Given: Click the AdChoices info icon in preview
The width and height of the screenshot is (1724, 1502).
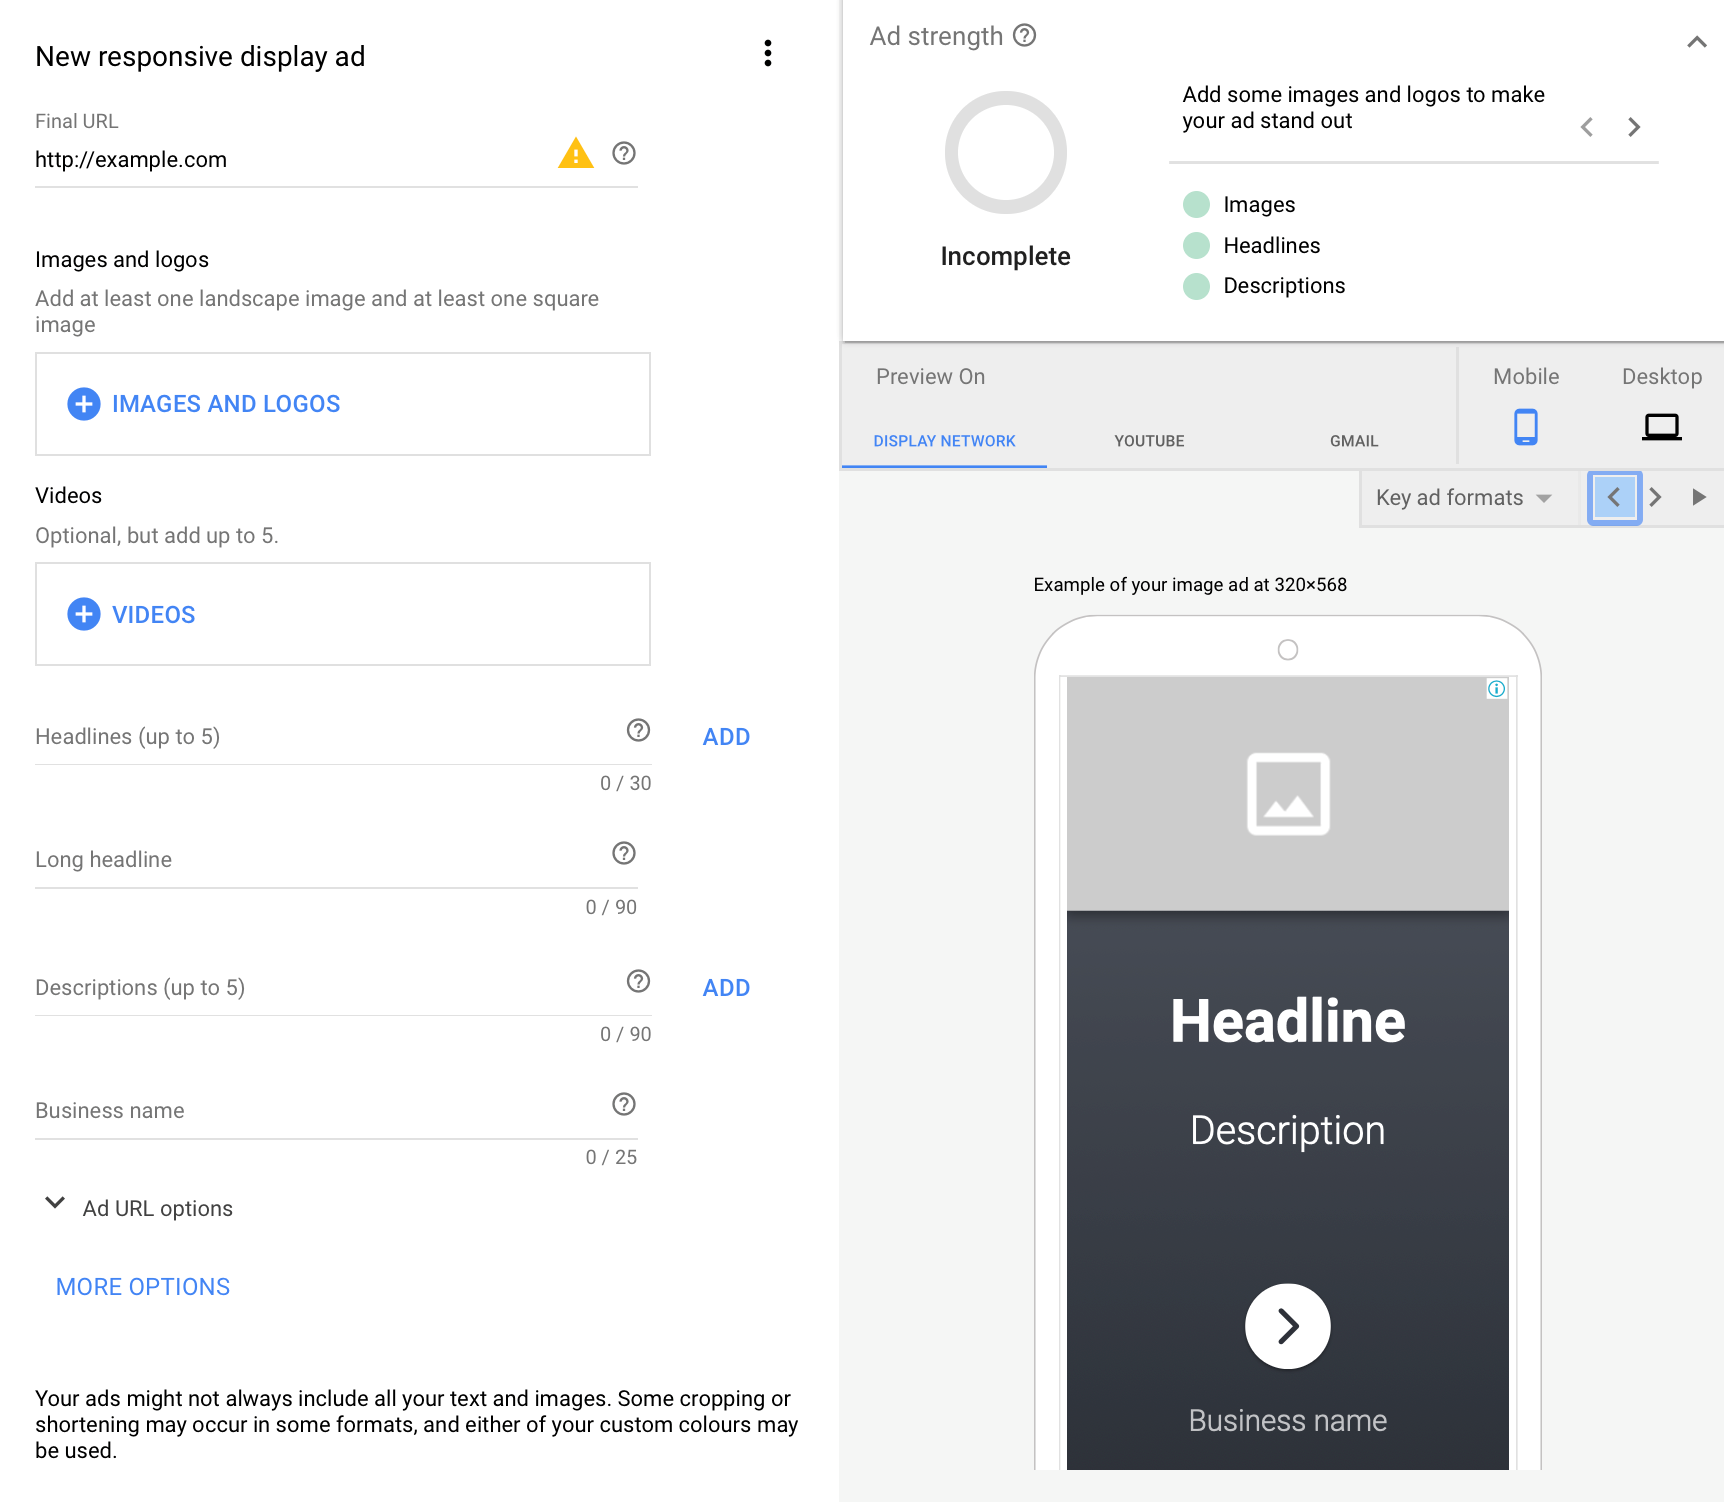Looking at the screenshot, I should coord(1496,688).
